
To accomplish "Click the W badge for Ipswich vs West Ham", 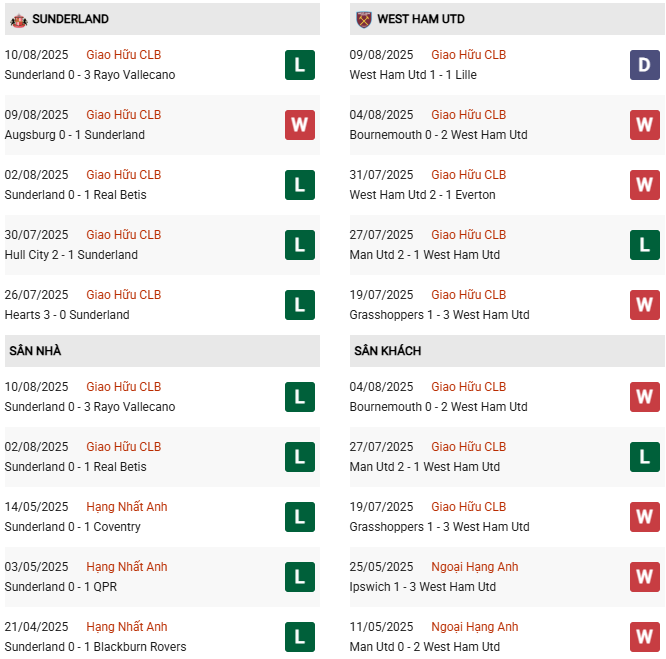I will pyautogui.click(x=644, y=577).
